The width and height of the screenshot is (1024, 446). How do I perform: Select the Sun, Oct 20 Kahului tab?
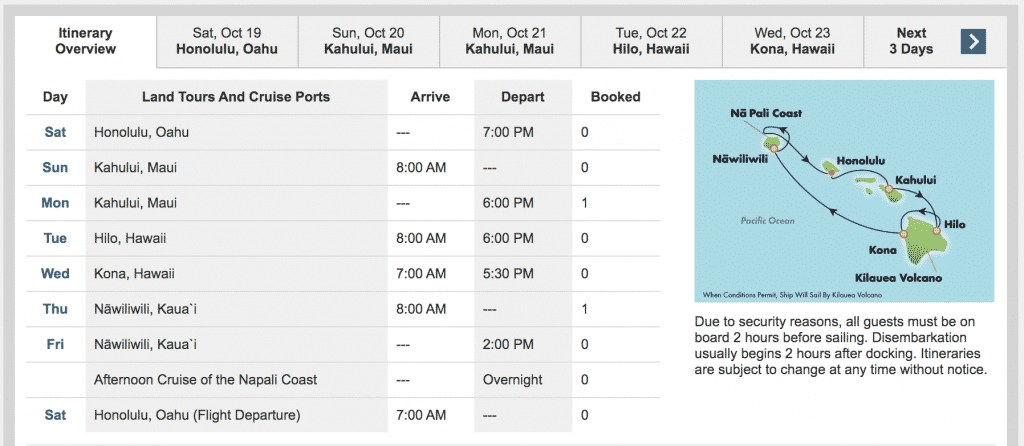pyautogui.click(x=368, y=41)
